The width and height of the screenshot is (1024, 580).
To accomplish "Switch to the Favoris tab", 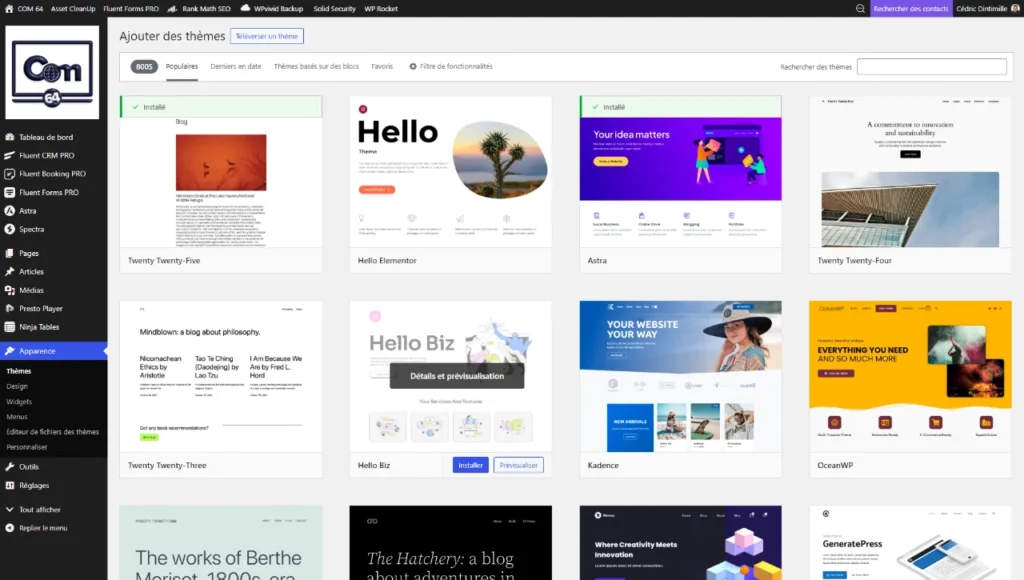I will pyautogui.click(x=383, y=66).
